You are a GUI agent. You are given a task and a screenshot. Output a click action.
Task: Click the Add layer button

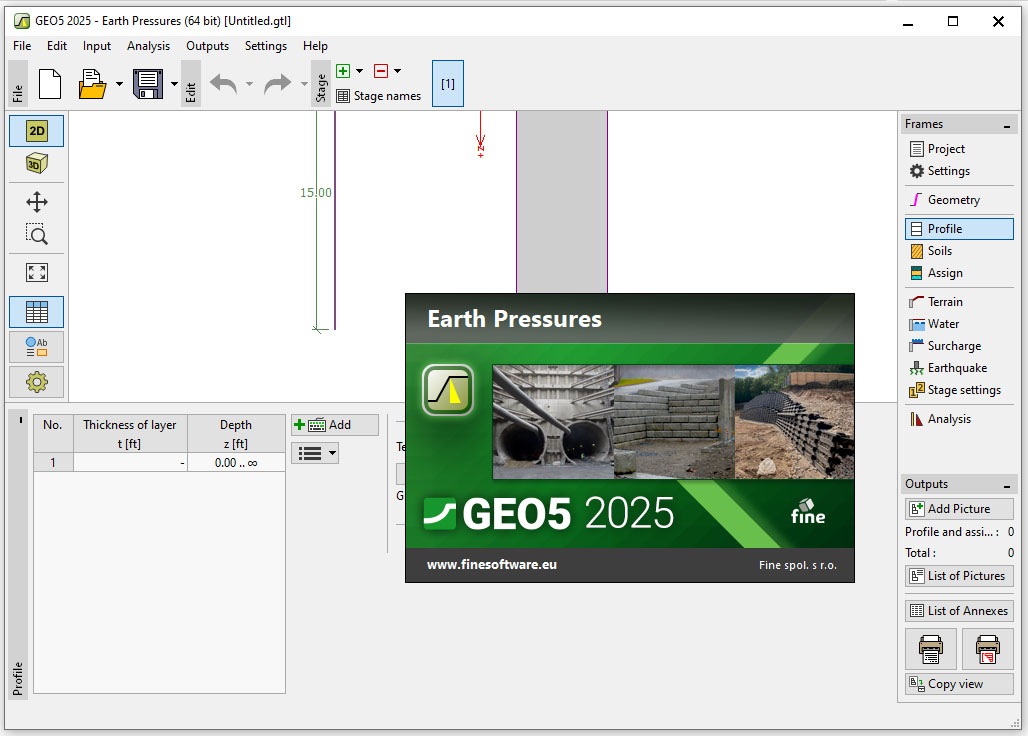click(x=334, y=425)
